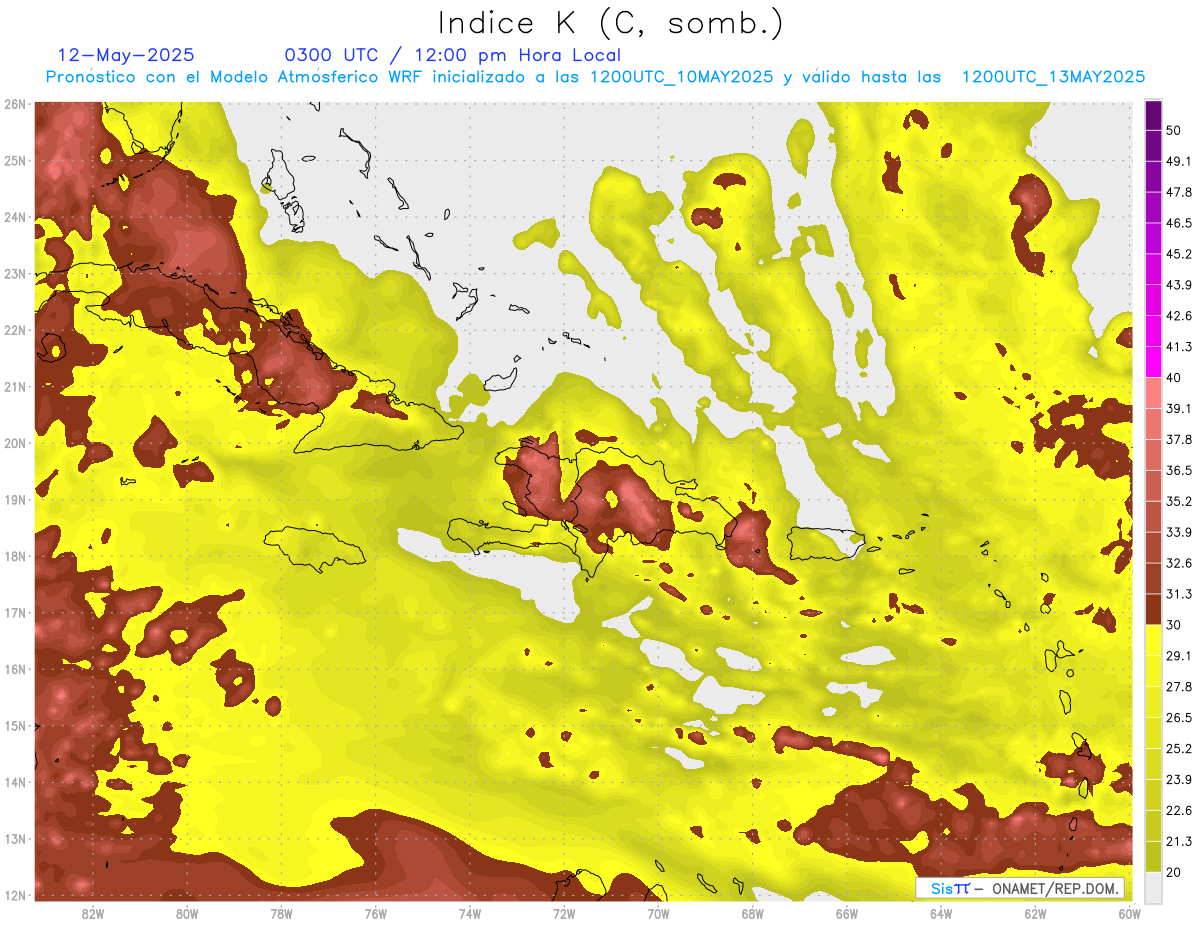This screenshot has width=1200, height=927.
Task: Click the longitude label "76W"
Action: (376, 914)
